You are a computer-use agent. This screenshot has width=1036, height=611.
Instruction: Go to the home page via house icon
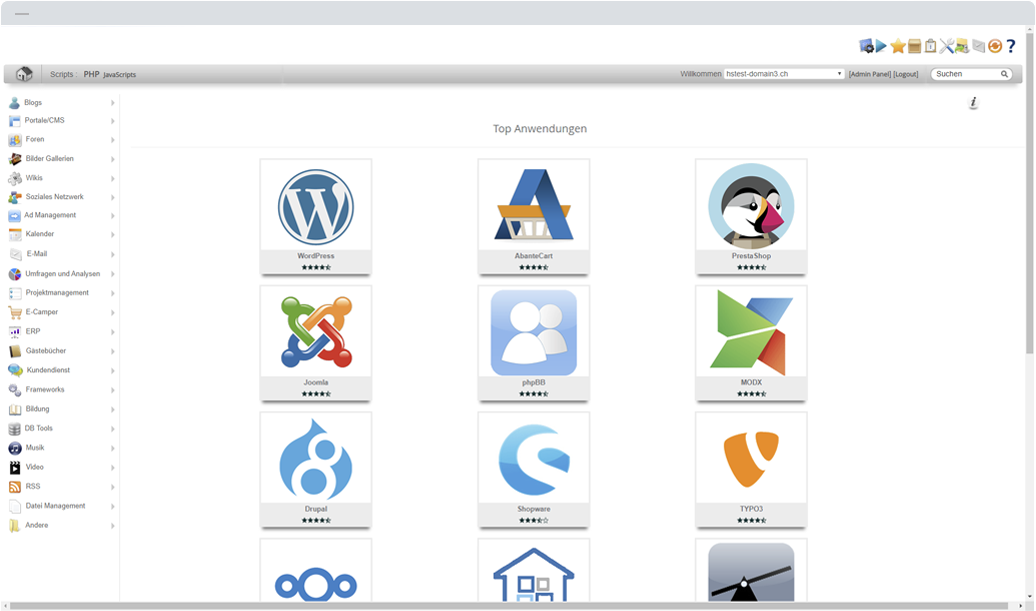click(x=24, y=74)
